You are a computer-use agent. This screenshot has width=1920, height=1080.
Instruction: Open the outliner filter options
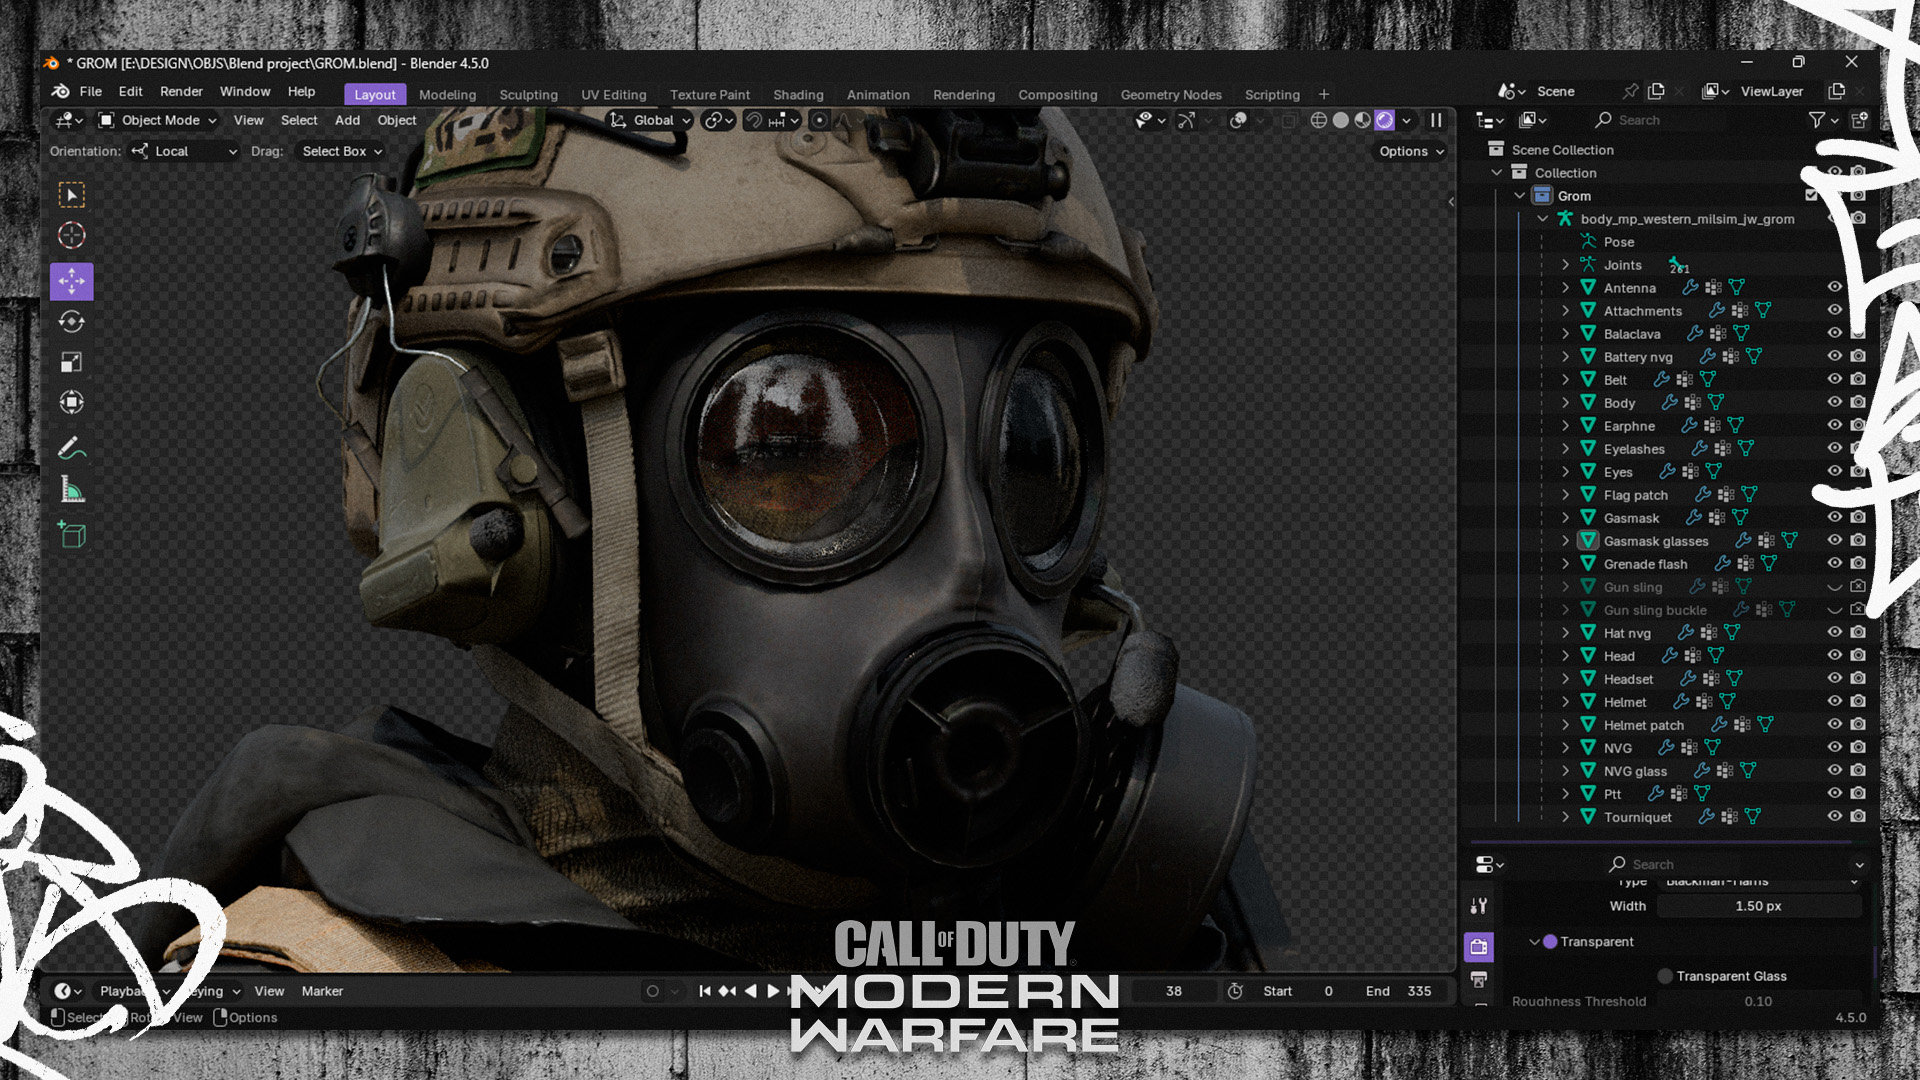tap(1824, 120)
